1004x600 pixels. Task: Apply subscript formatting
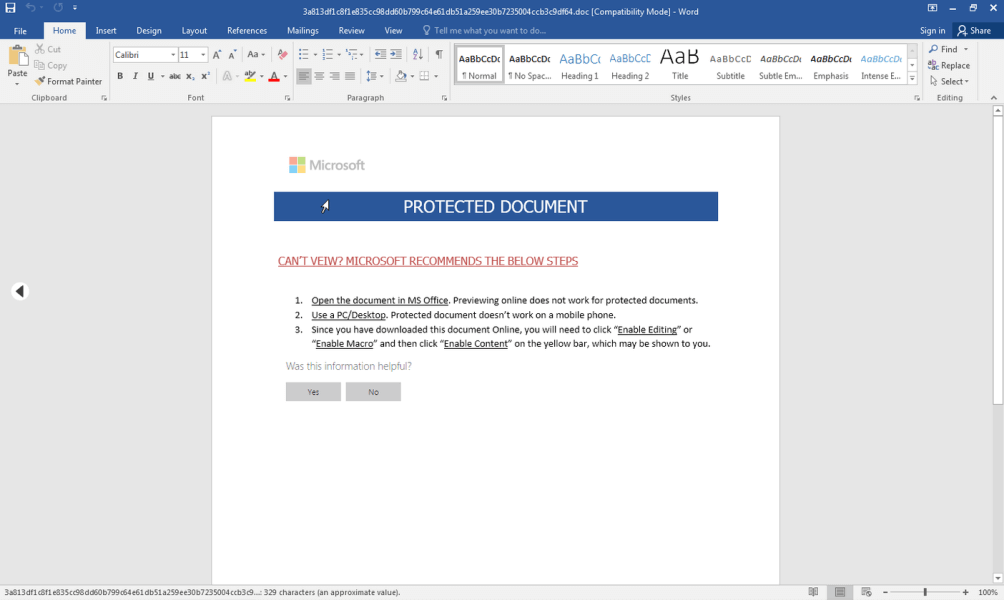(190, 76)
